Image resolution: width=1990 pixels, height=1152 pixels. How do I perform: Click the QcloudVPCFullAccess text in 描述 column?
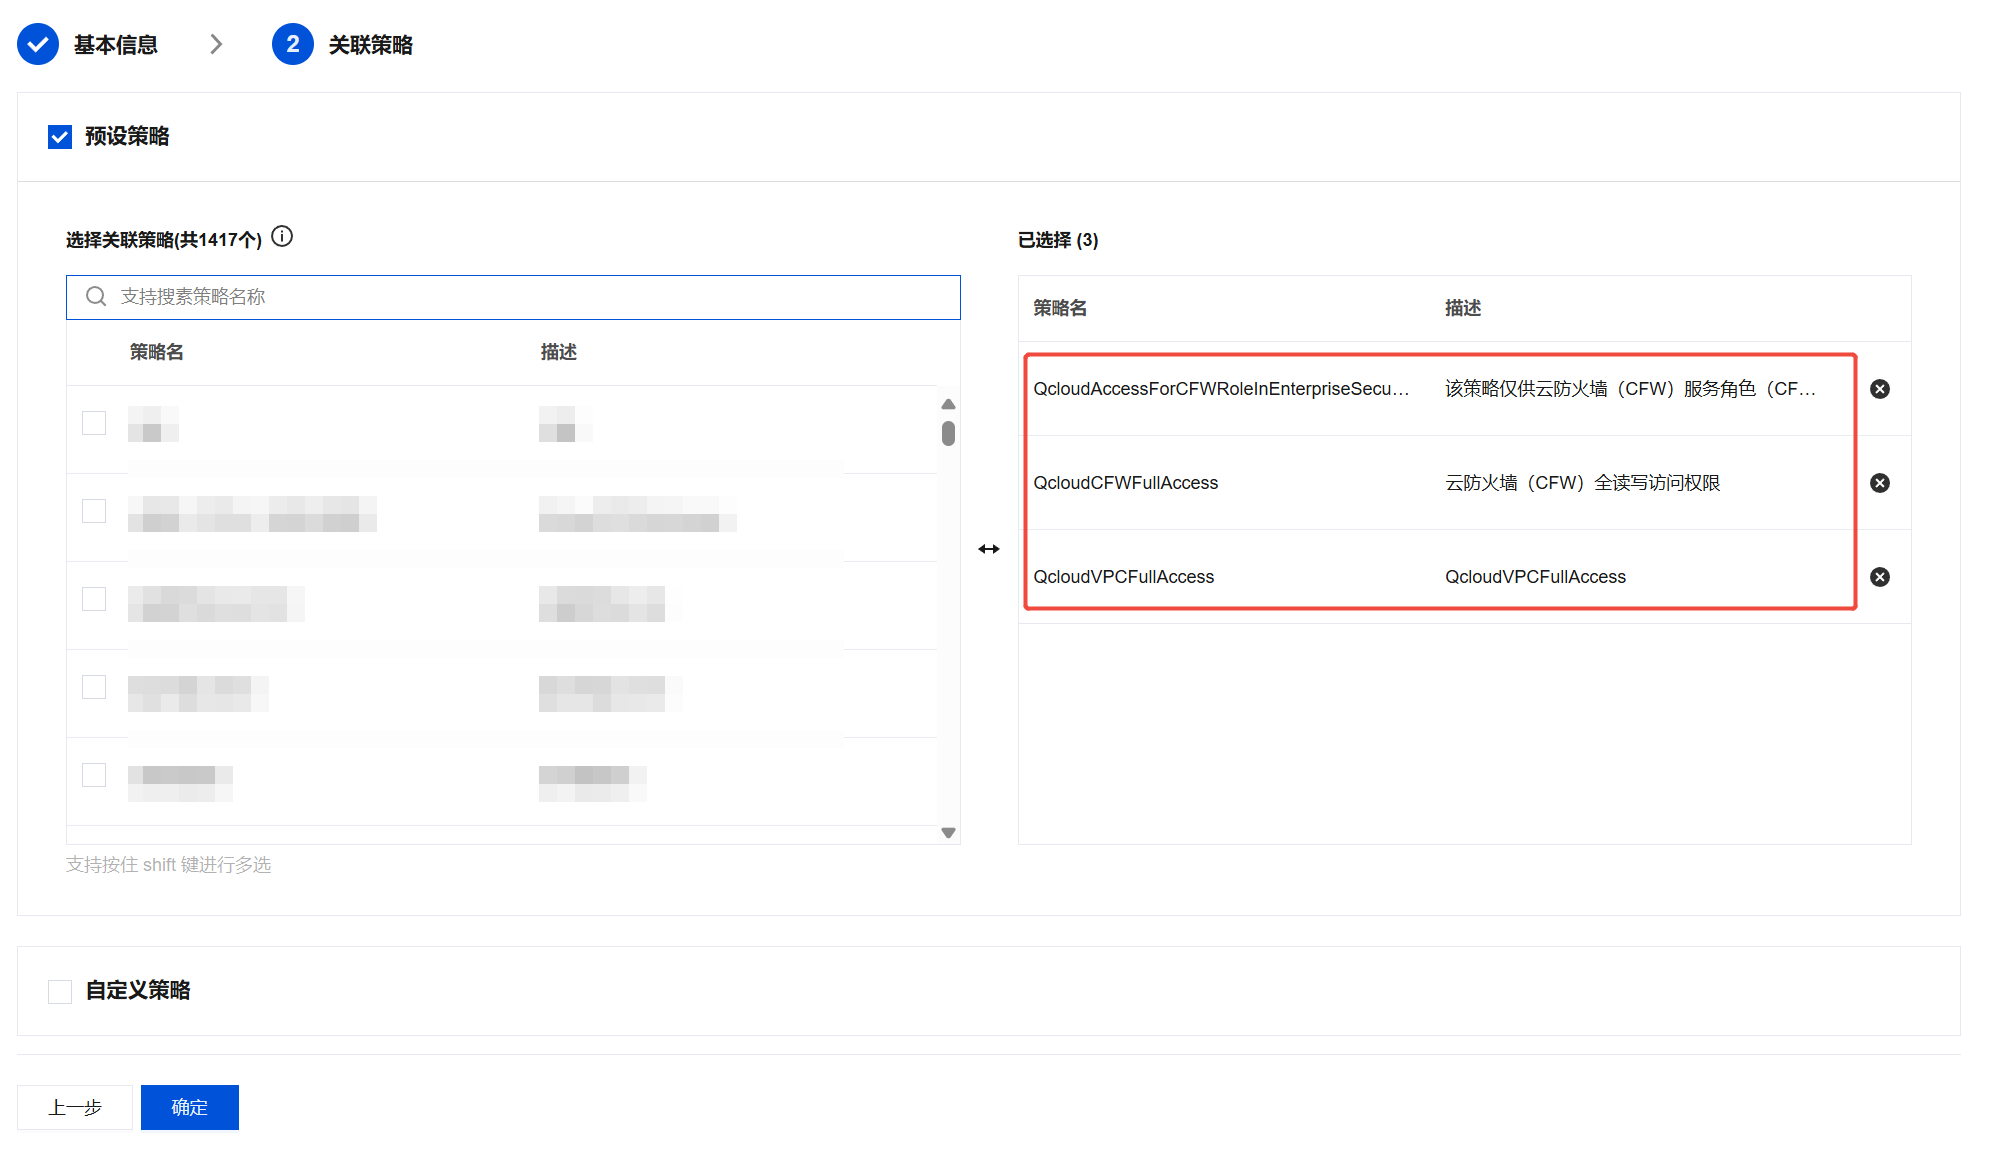[1536, 577]
